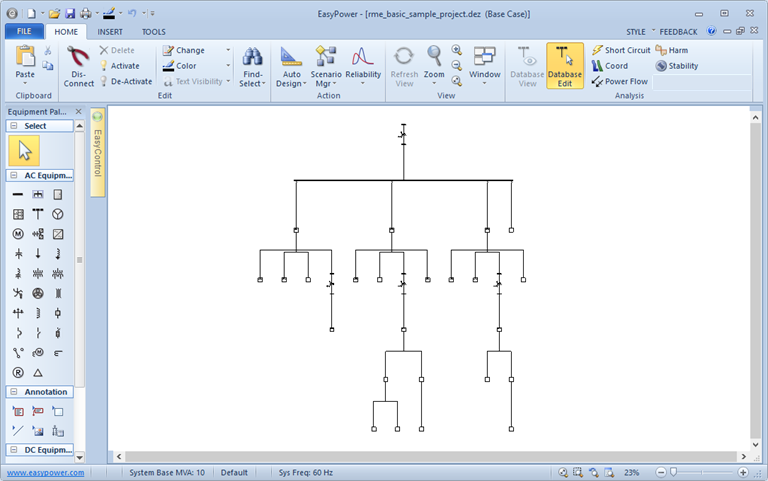Screen dimensions: 768x481
Task: Open the Find-Select dropdown
Action: tap(252, 66)
